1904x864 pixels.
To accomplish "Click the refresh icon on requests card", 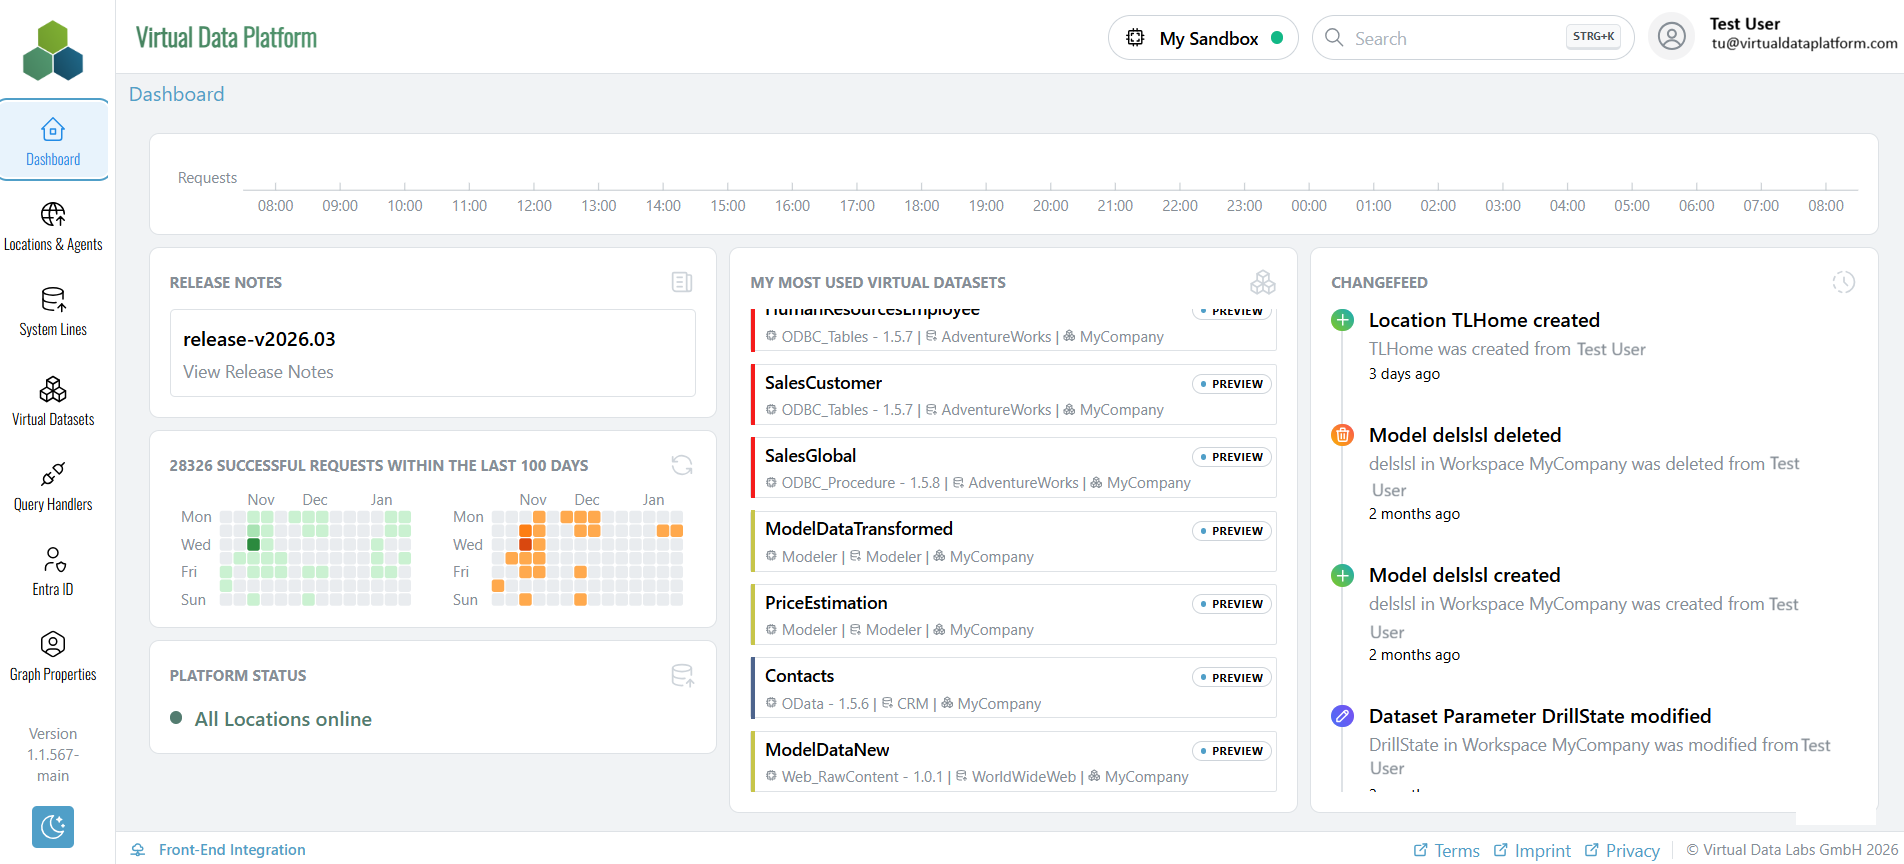I will (682, 465).
